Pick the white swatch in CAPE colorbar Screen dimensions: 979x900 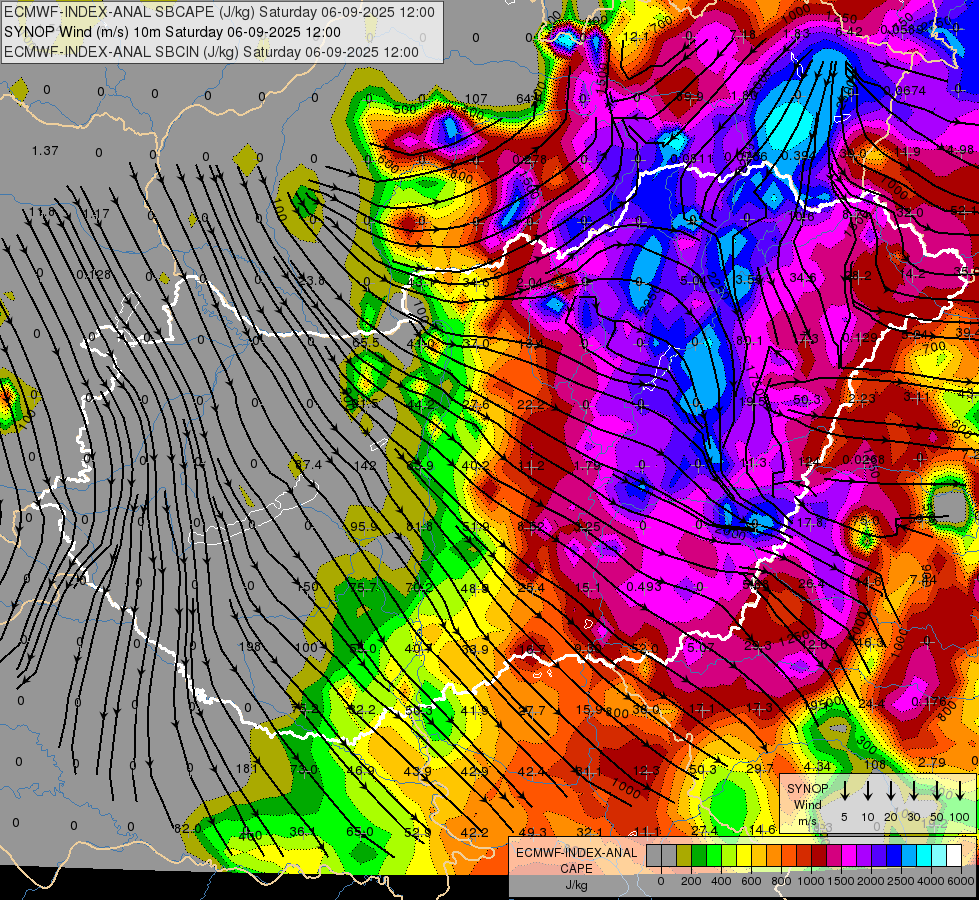(953, 855)
